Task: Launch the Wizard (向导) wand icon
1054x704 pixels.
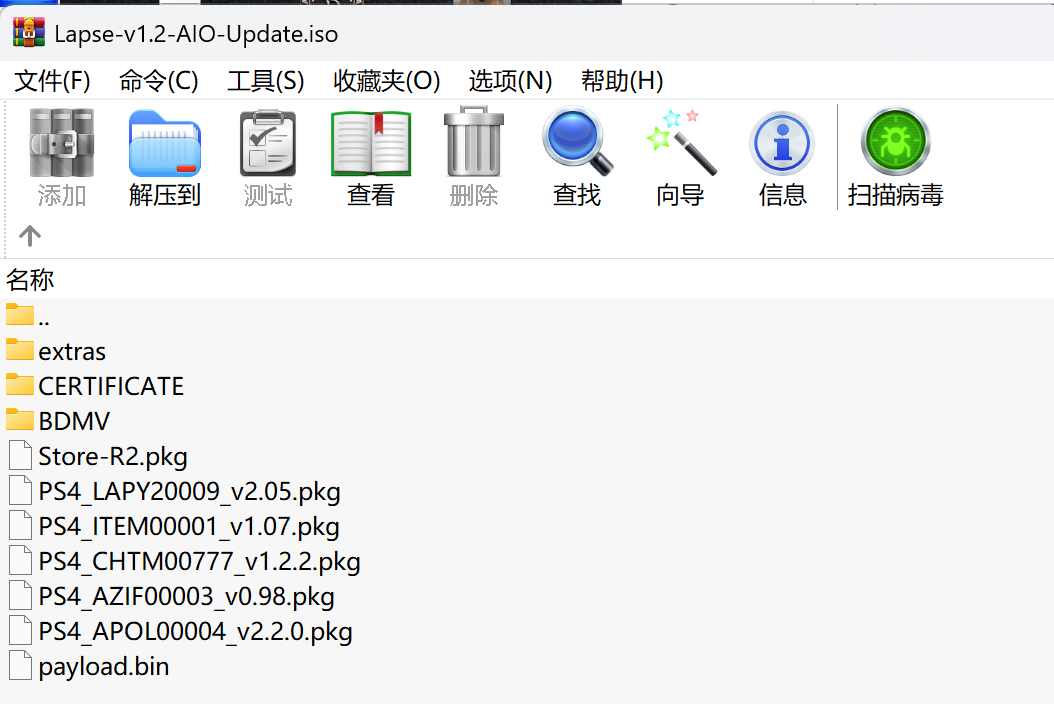Action: [x=680, y=142]
